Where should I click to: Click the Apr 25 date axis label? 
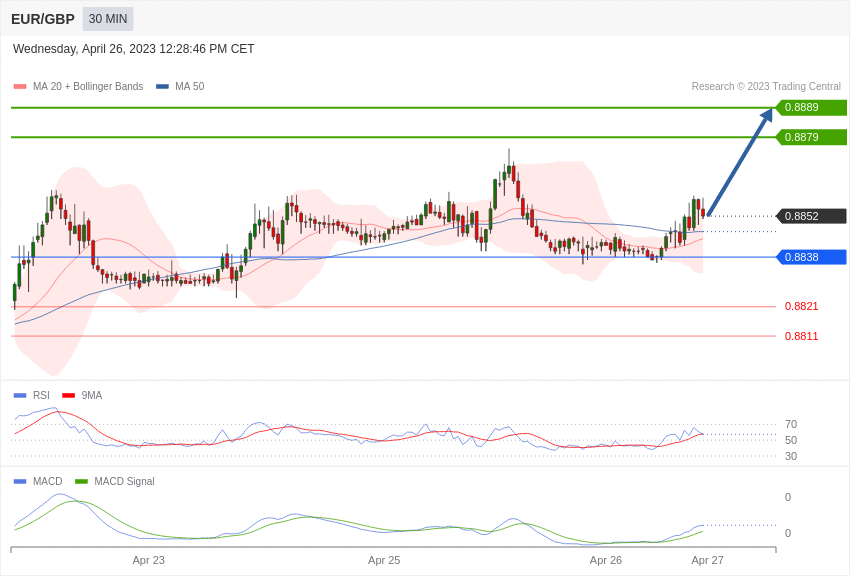pyautogui.click(x=384, y=560)
